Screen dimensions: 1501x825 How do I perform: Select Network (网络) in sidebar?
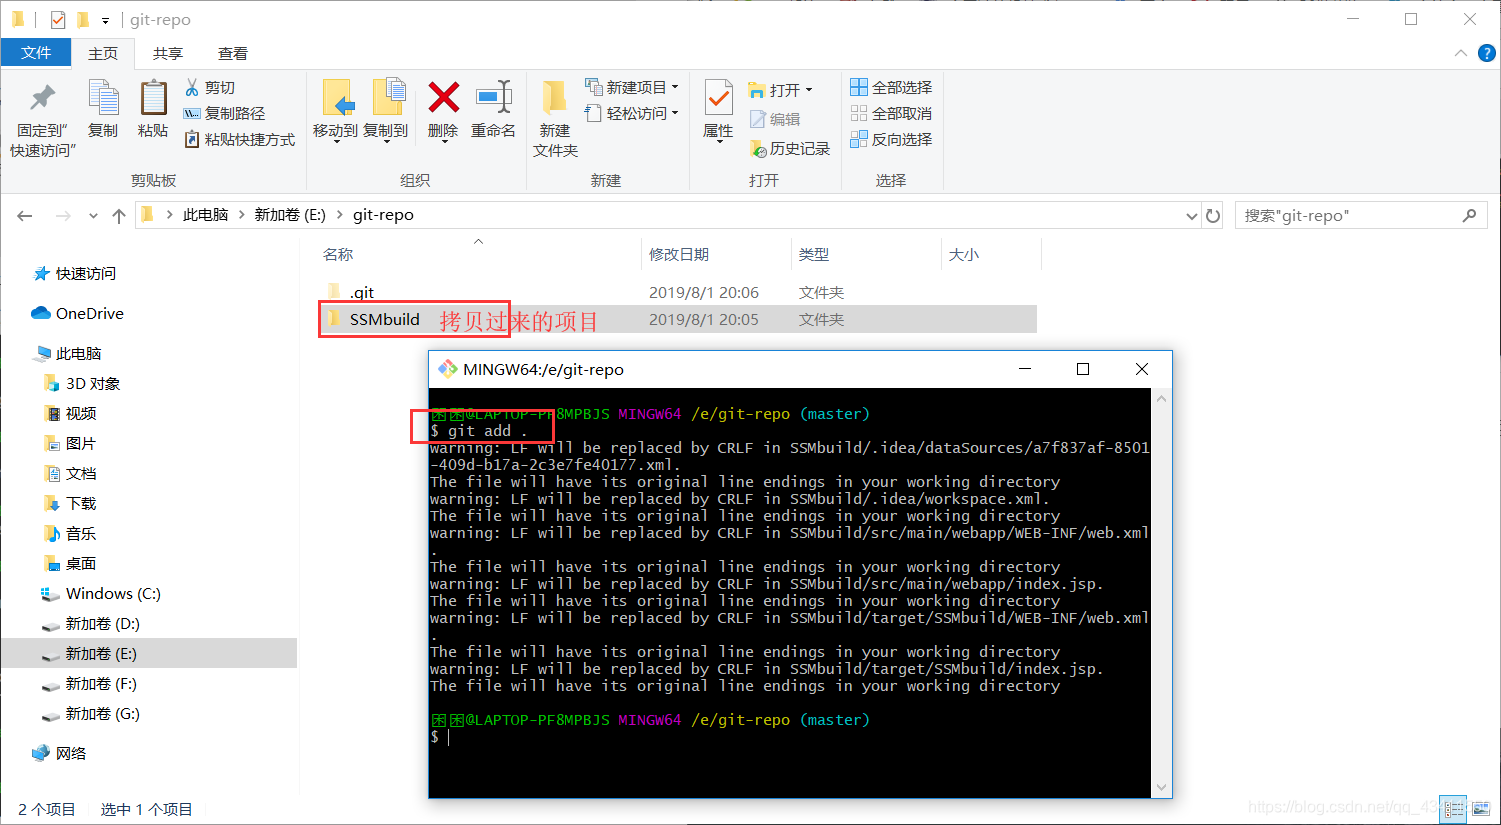[x=71, y=754]
